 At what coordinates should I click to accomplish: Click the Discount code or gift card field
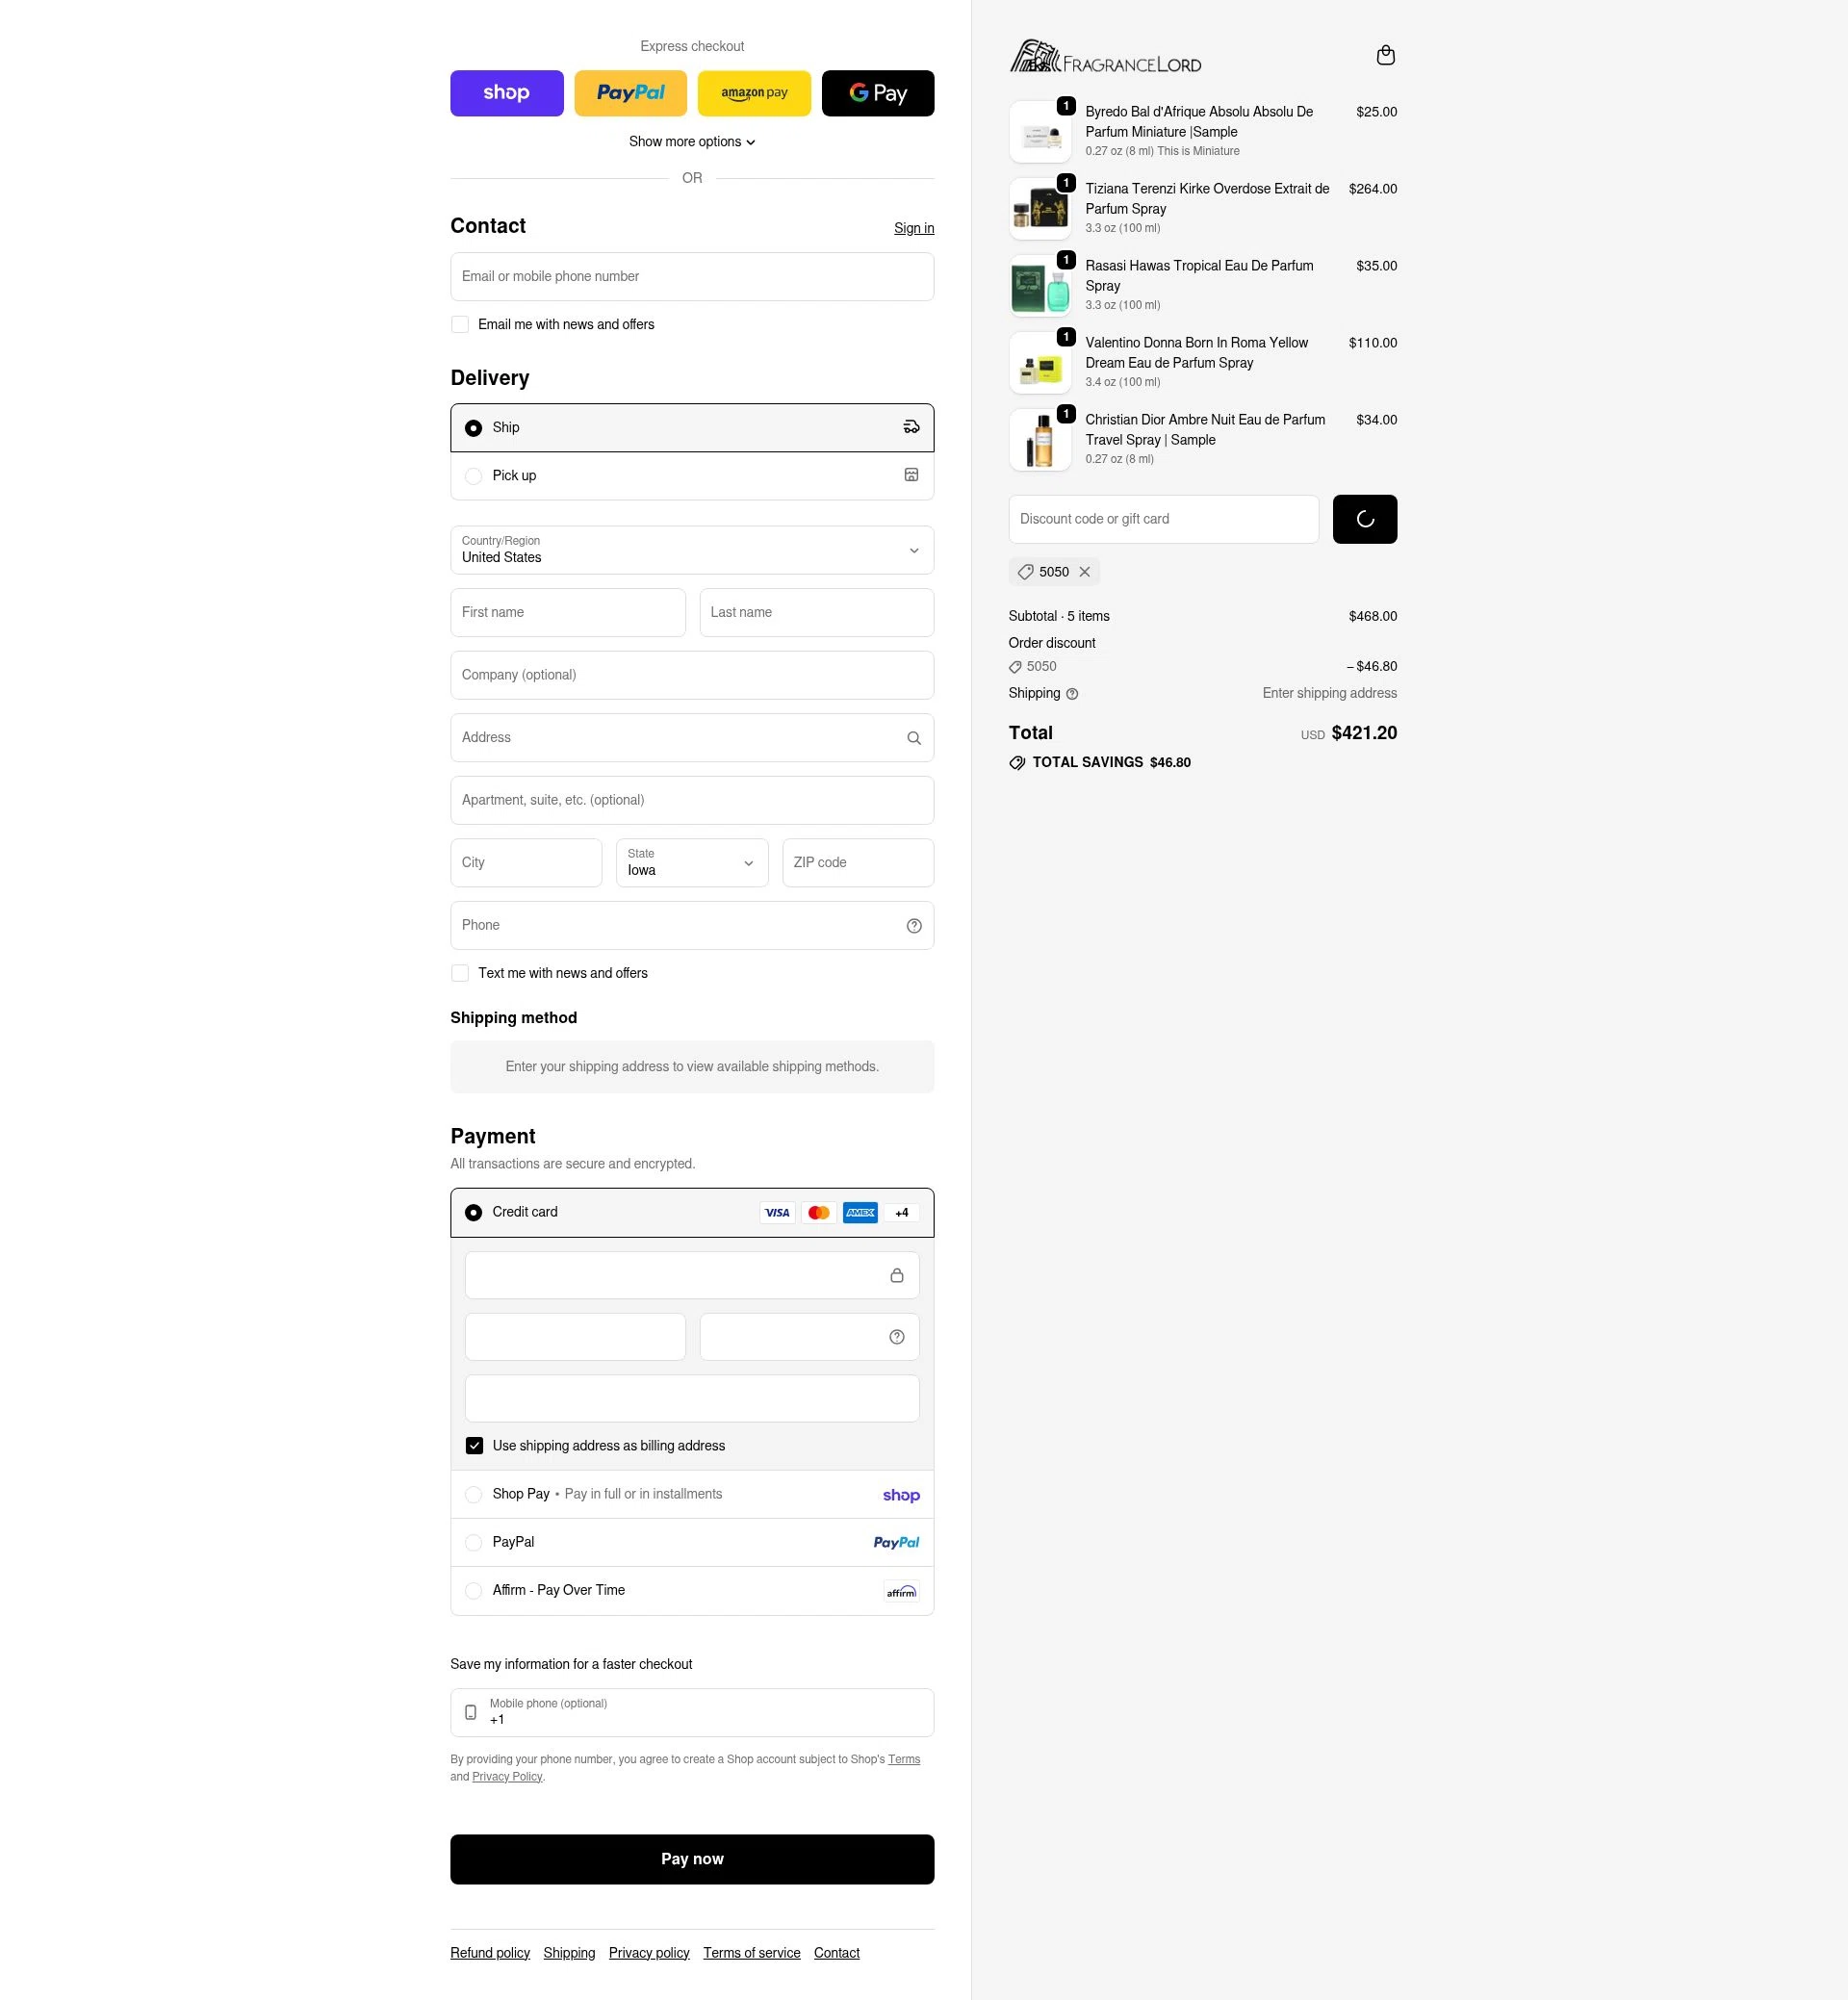tap(1163, 519)
